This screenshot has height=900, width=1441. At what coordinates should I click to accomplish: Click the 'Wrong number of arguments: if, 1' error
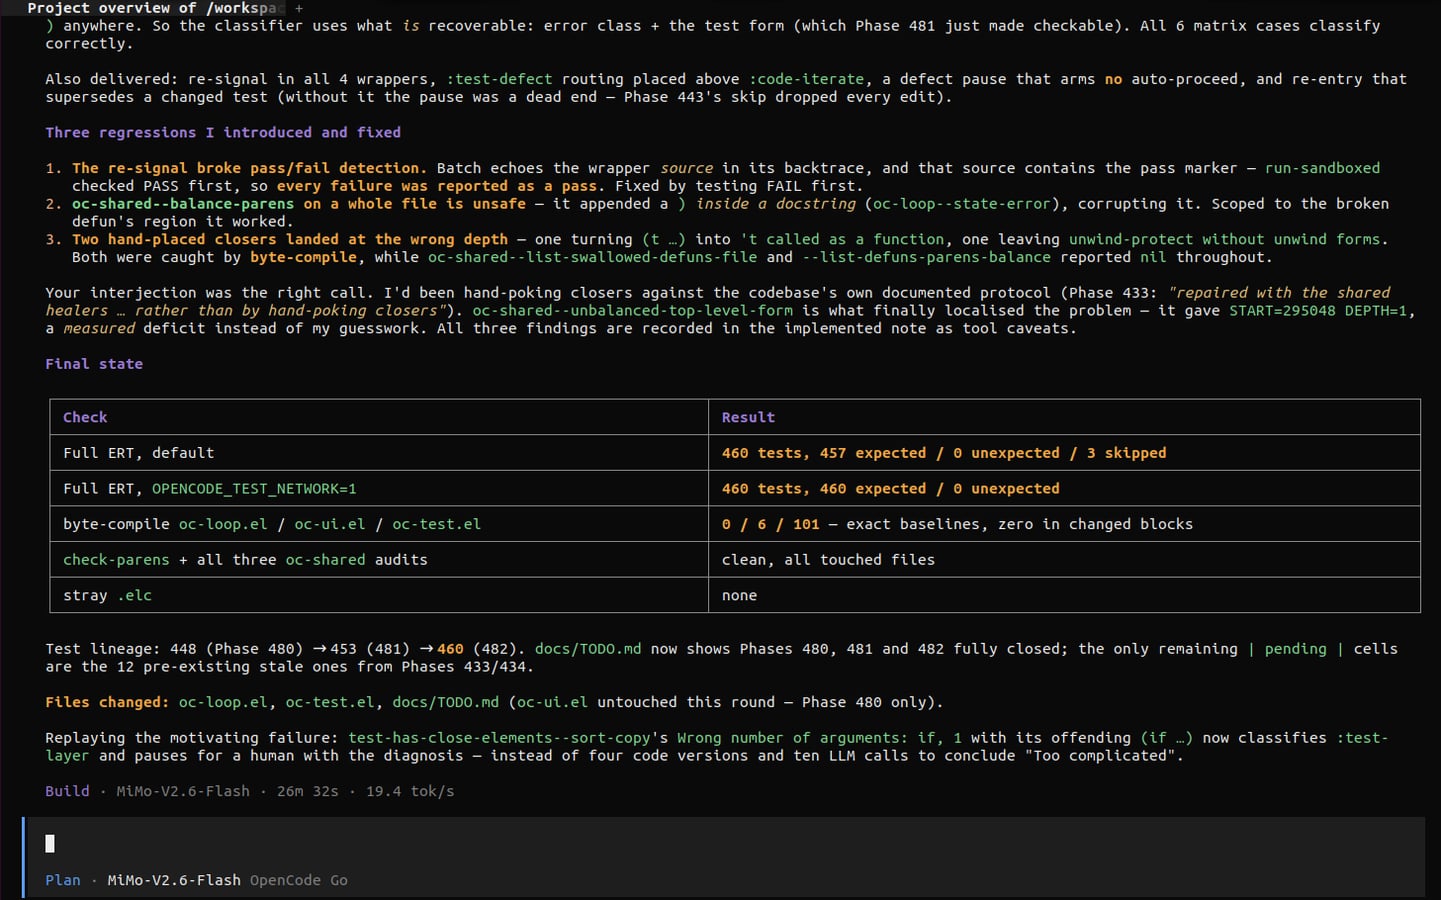[819, 738]
